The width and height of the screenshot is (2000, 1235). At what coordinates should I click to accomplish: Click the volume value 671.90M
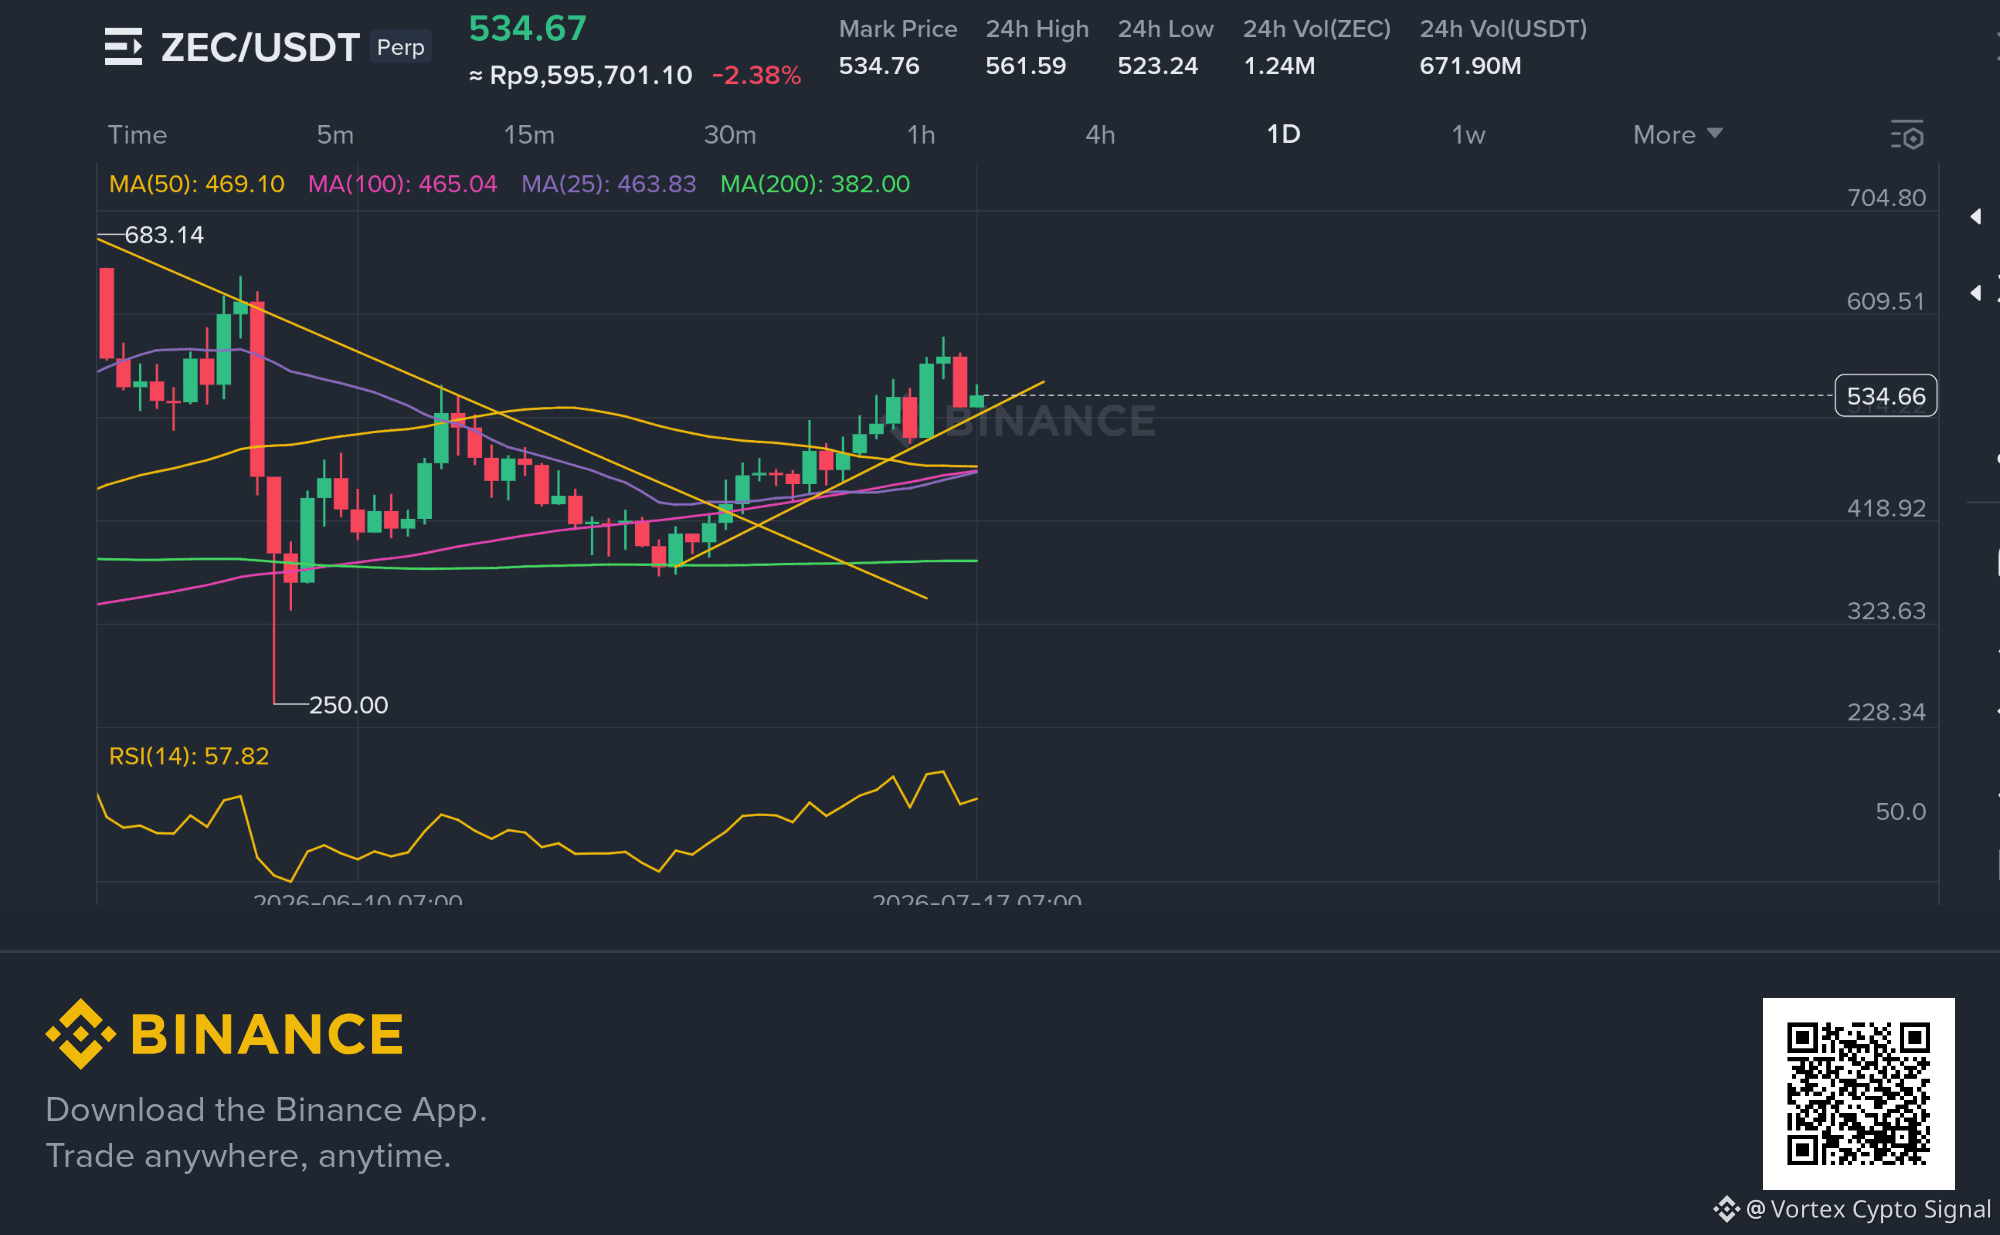(1470, 66)
